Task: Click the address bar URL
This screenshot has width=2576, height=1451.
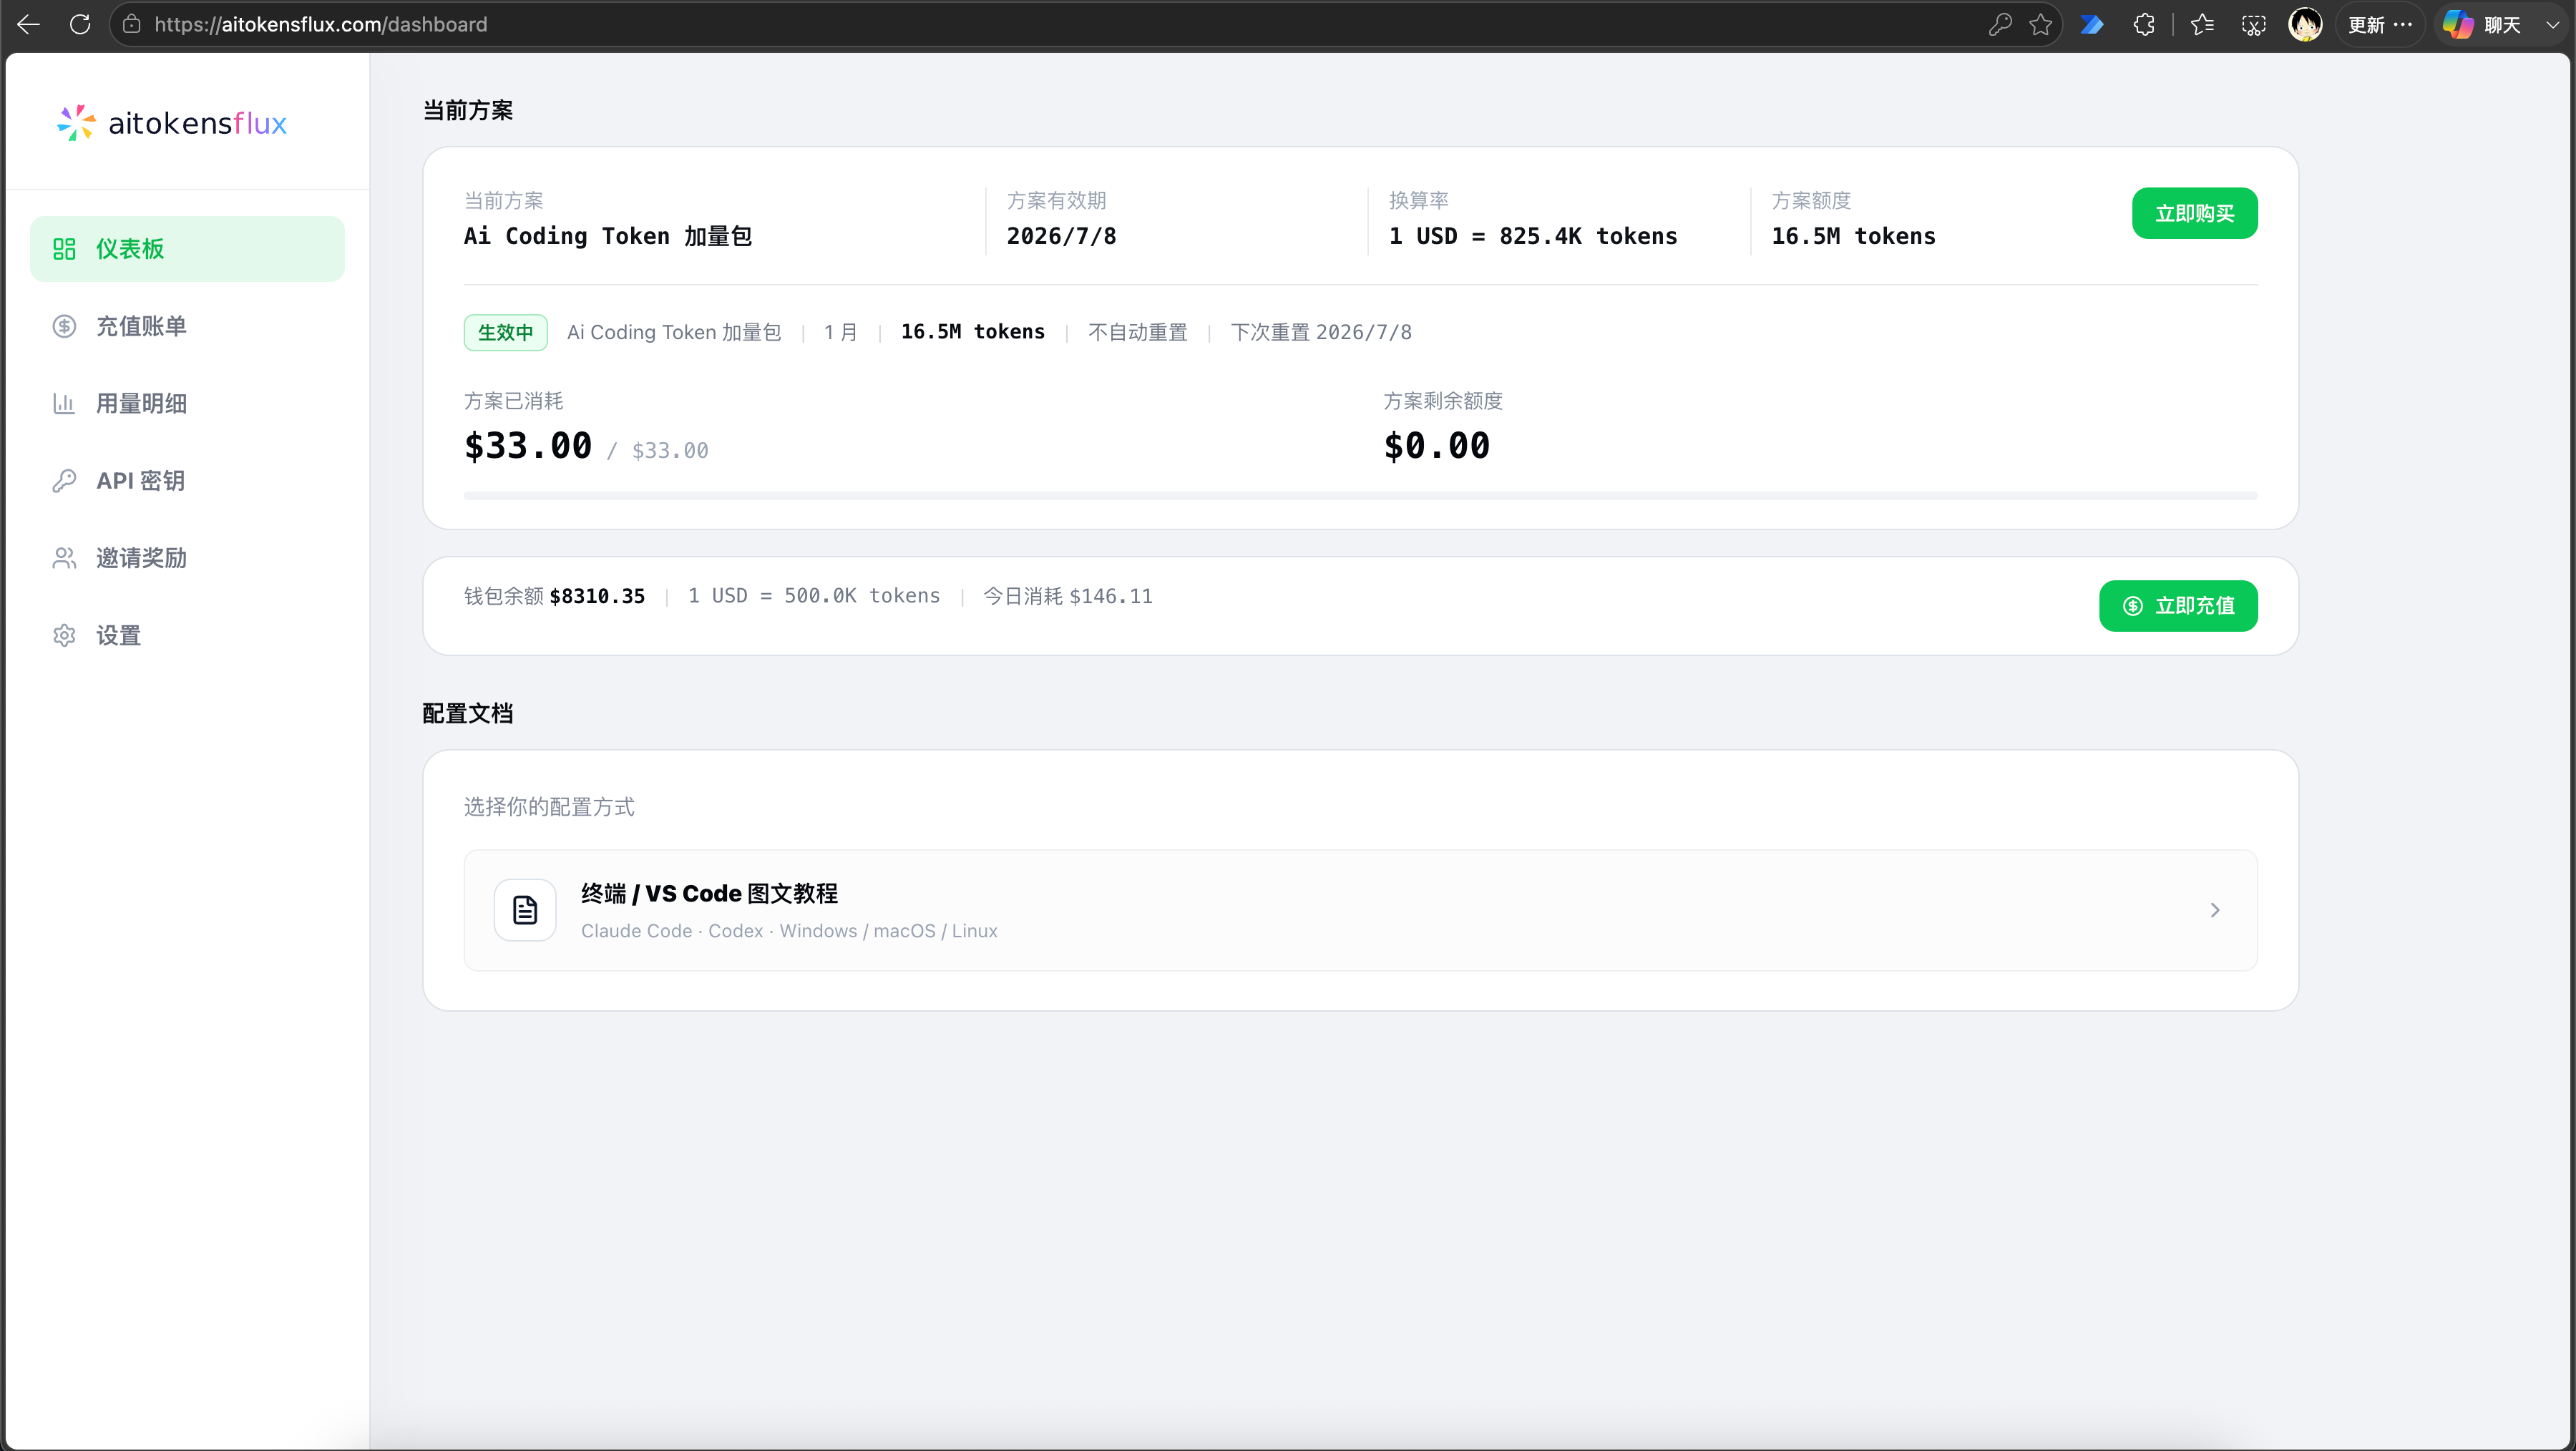Action: (x=320, y=24)
